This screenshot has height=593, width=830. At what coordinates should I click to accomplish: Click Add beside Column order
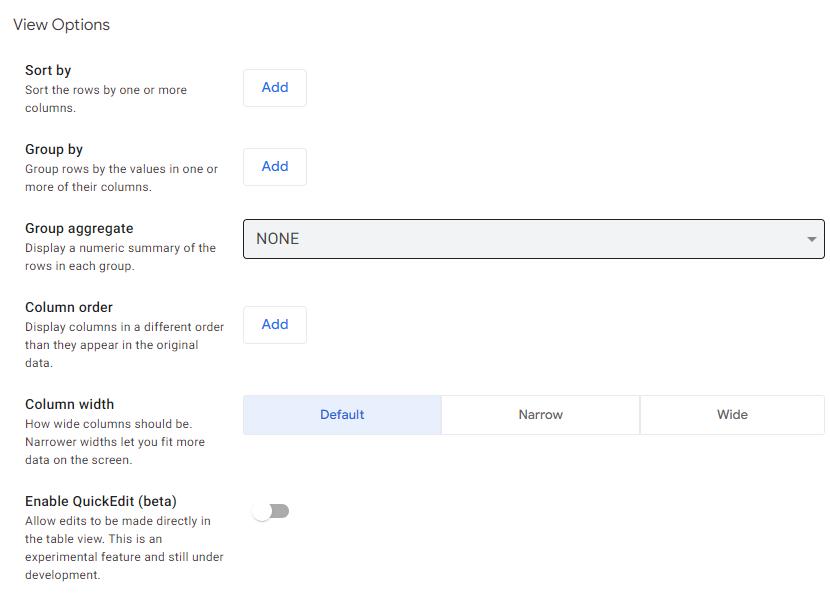tap(274, 325)
